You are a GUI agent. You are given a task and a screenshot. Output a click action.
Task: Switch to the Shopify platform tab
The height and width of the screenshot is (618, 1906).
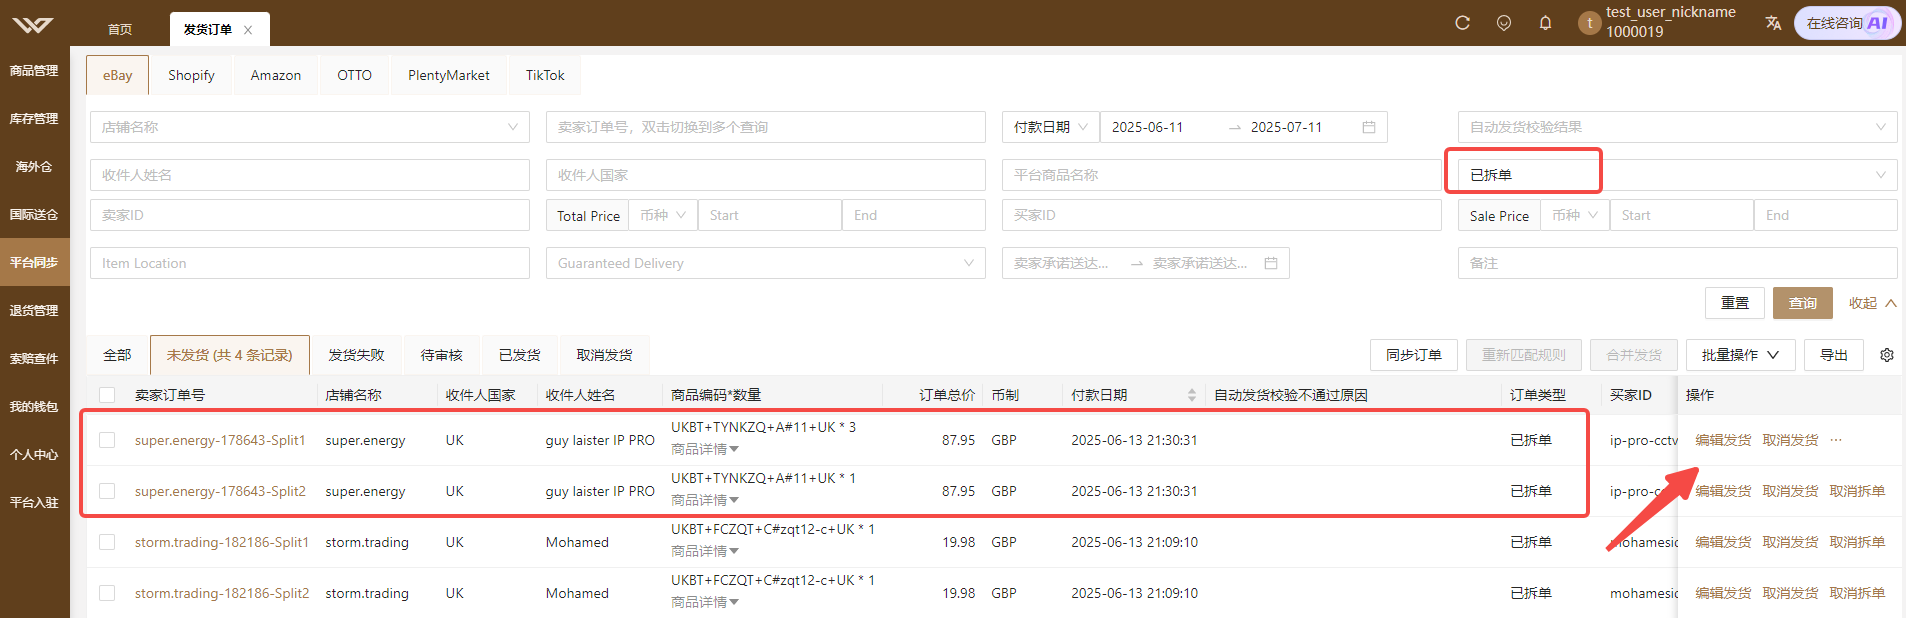pos(191,75)
